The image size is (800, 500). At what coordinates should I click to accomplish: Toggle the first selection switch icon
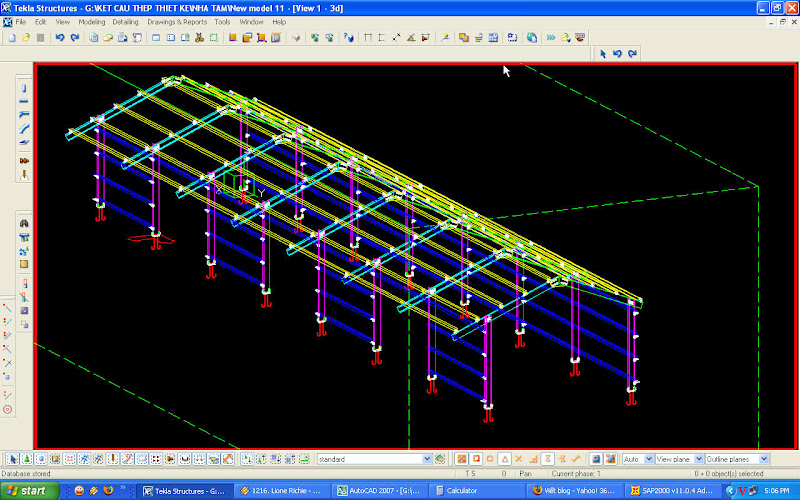(11, 459)
